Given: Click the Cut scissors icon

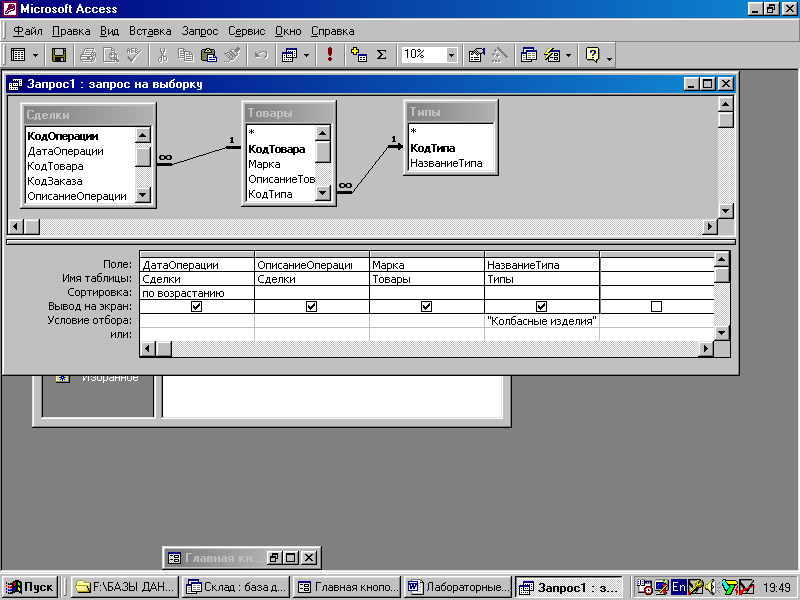Looking at the screenshot, I should (x=163, y=55).
